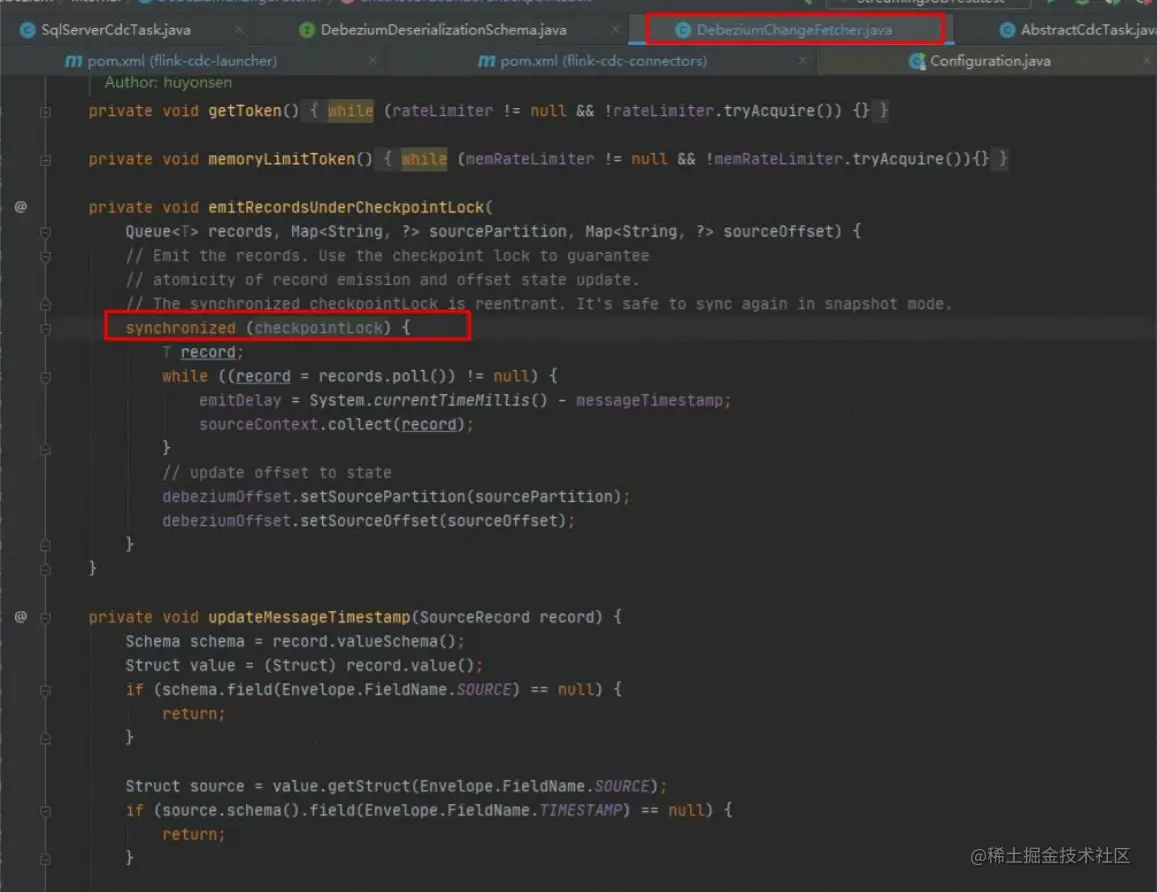Viewport: 1157px width, 892px height.
Task: Click 'setSourceOffset' method call
Action: pyautogui.click(x=369, y=521)
